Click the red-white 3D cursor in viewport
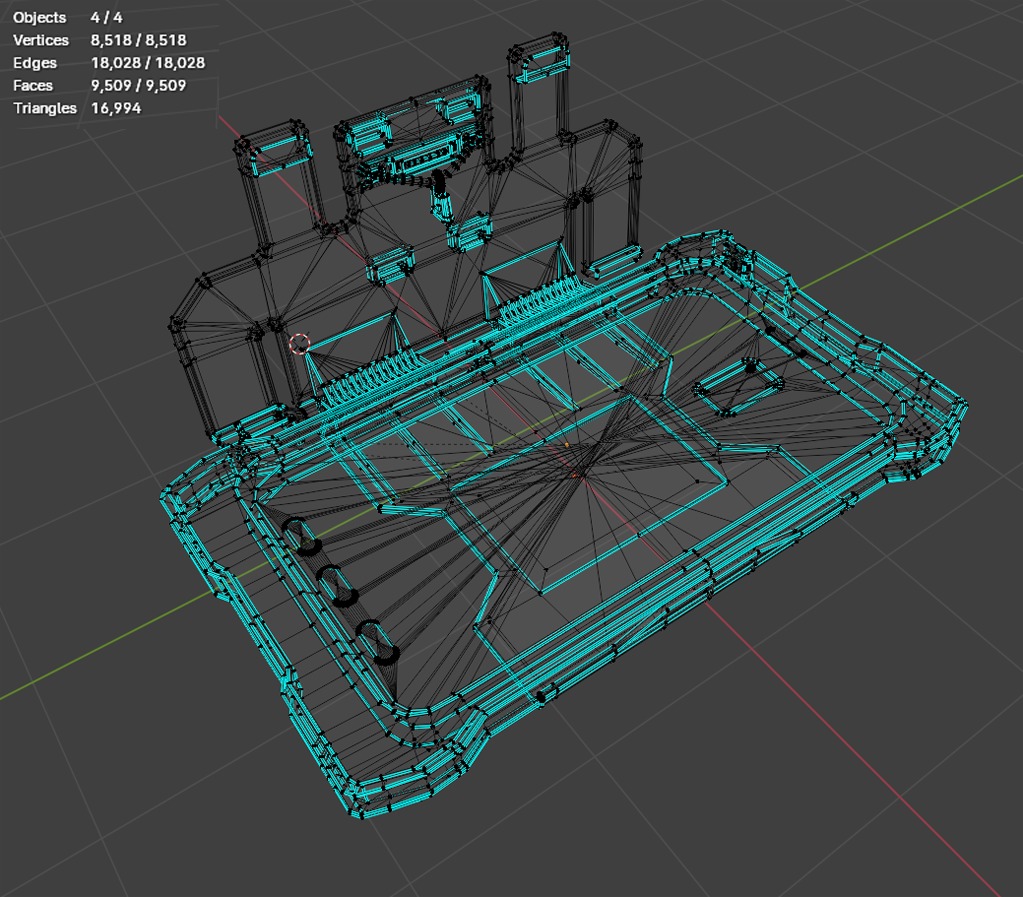Image resolution: width=1023 pixels, height=897 pixels. (299, 344)
